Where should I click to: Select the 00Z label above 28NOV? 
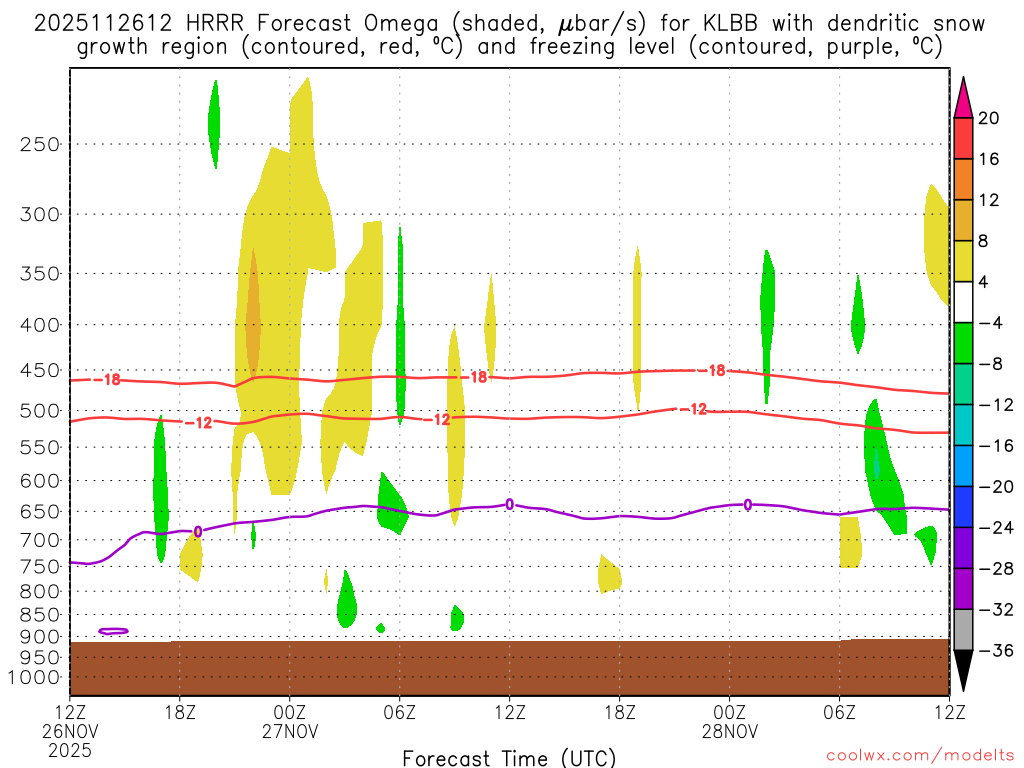729,712
